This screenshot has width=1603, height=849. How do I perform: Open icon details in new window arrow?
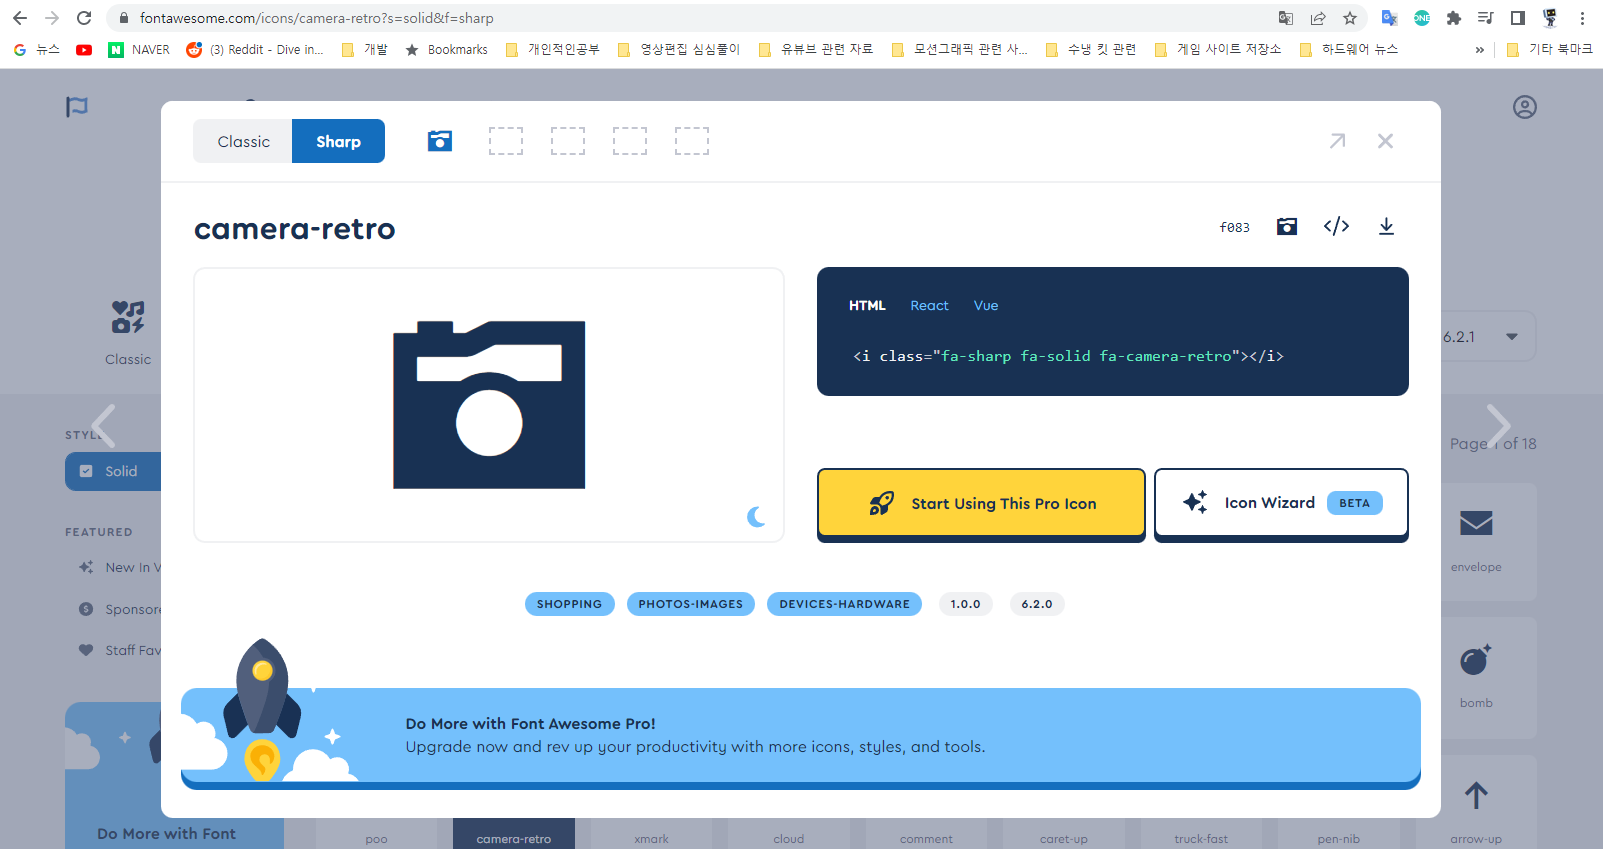(x=1337, y=141)
